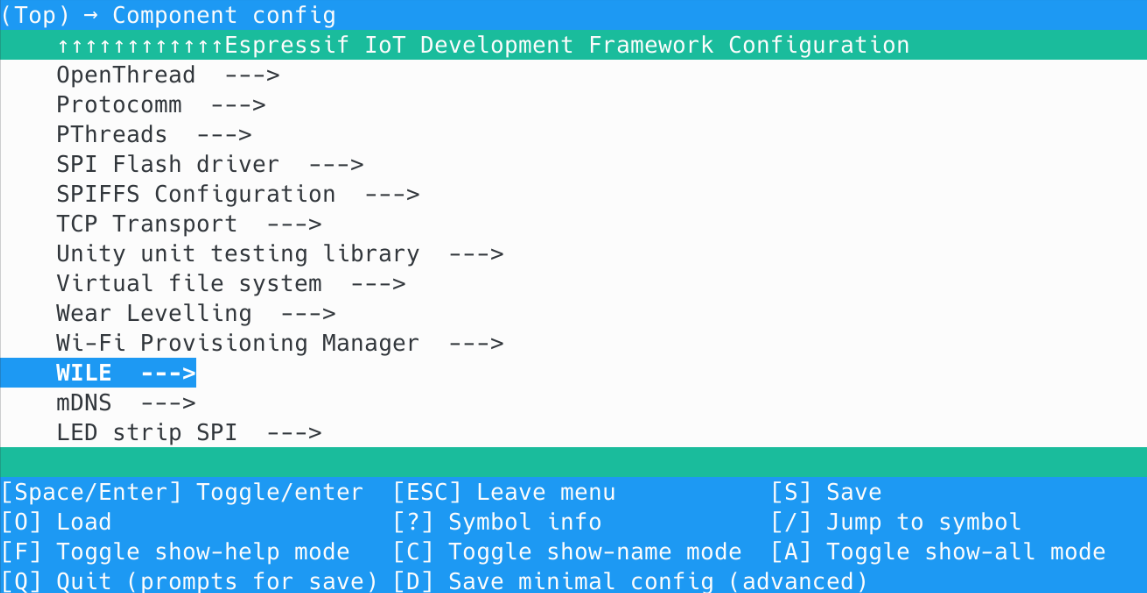This screenshot has height=593, width=1147.
Task: Open the OpenThread submenu
Action: pos(125,75)
